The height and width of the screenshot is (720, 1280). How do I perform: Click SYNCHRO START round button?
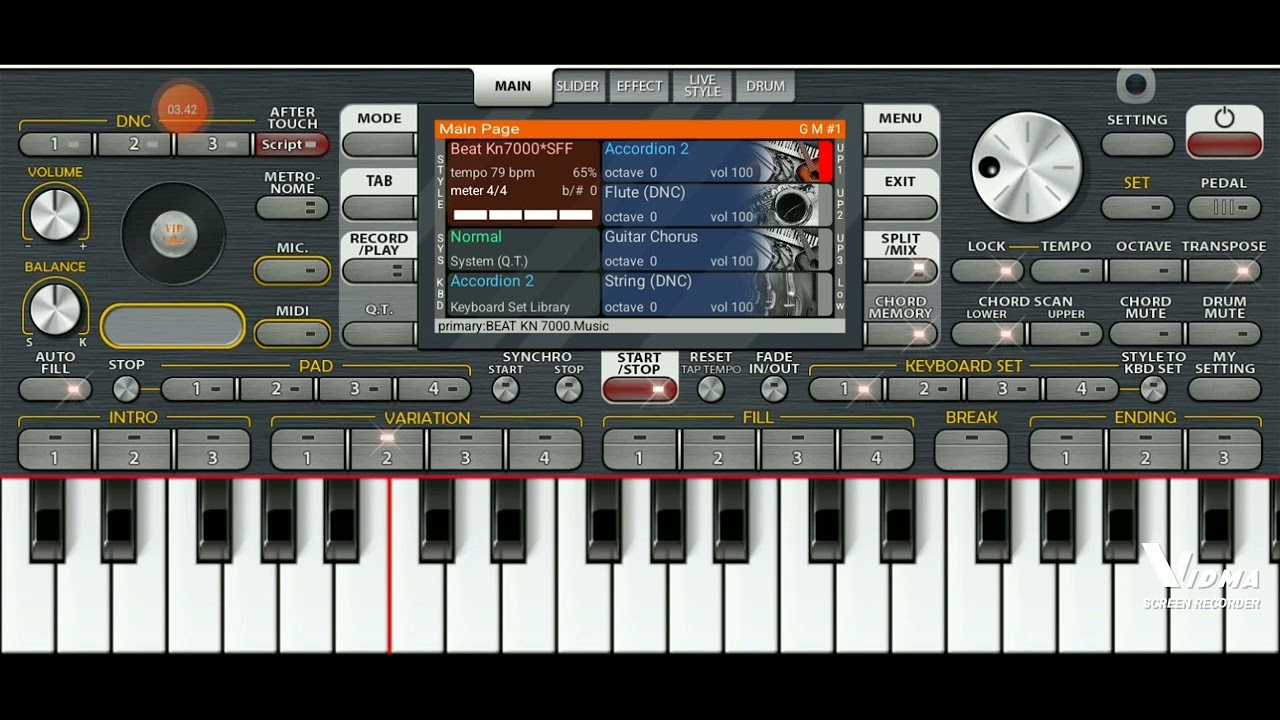pyautogui.click(x=506, y=389)
